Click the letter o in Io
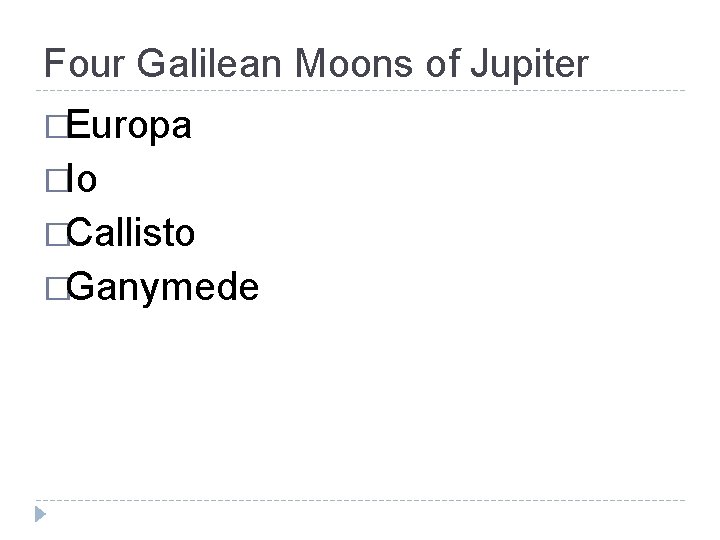 click(x=87, y=180)
